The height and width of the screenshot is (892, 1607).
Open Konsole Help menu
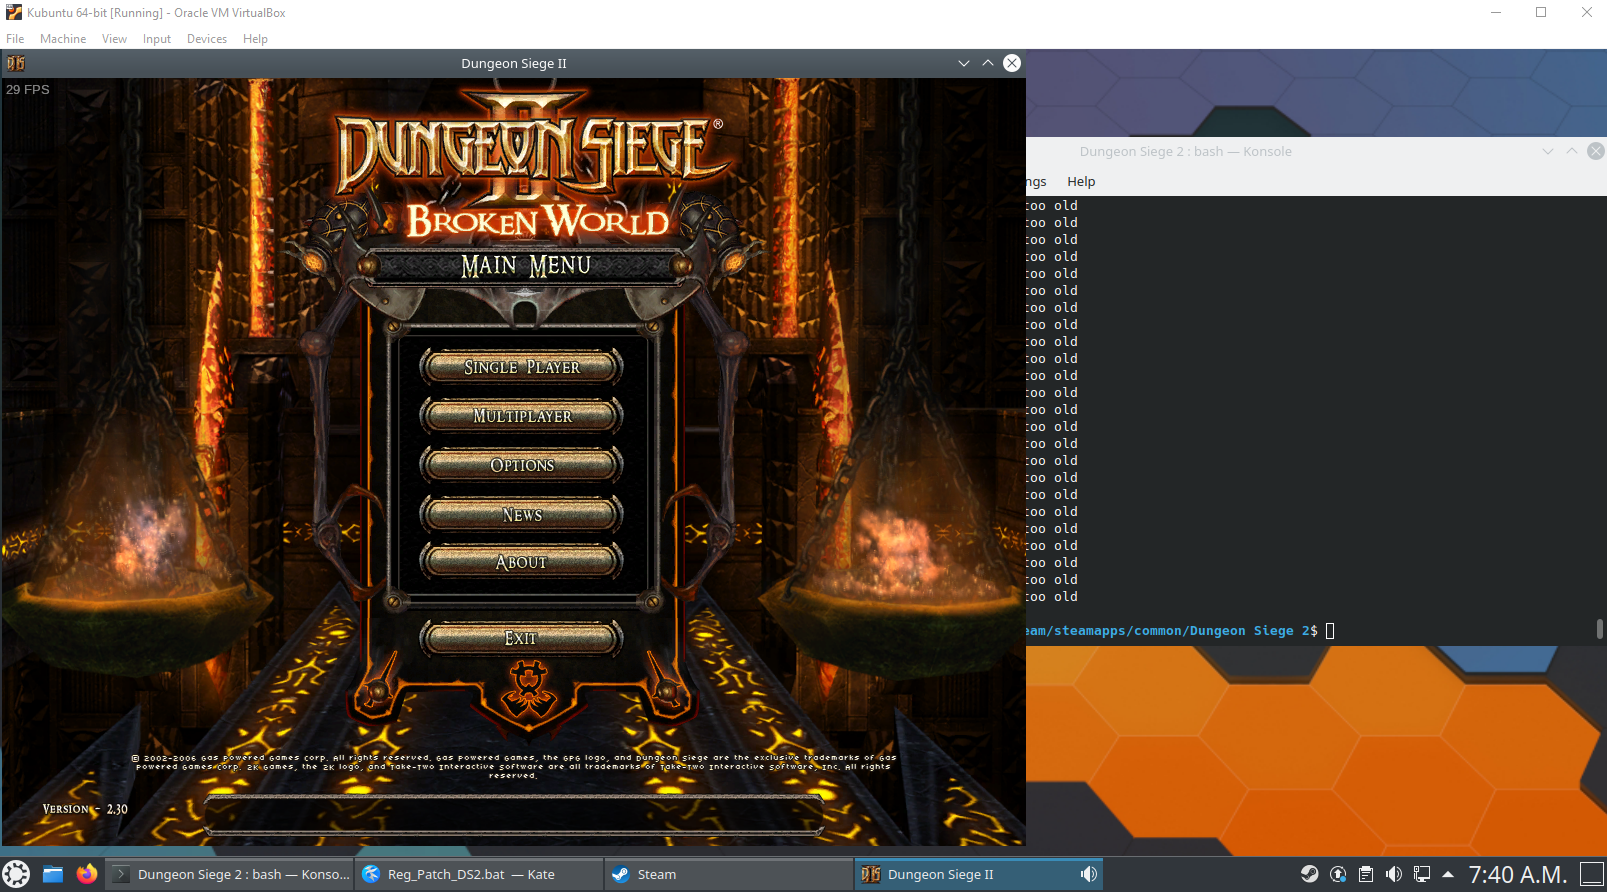tap(1081, 181)
